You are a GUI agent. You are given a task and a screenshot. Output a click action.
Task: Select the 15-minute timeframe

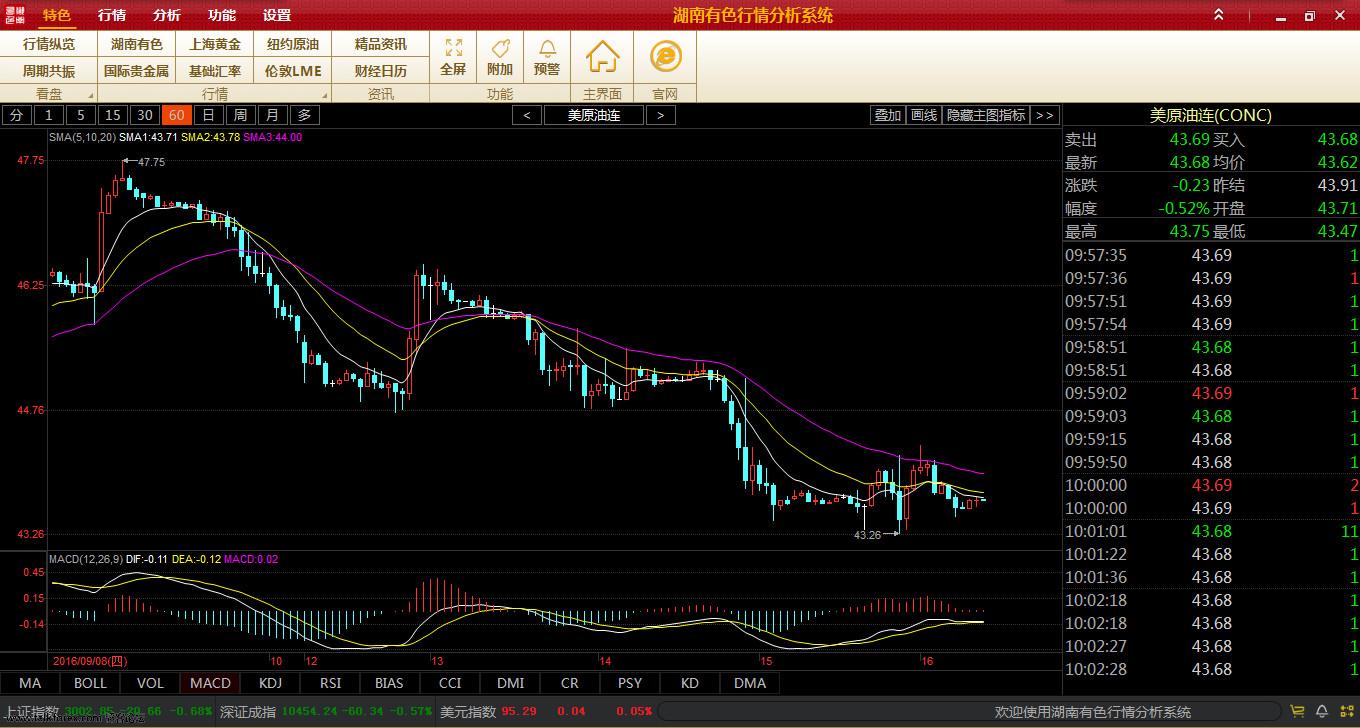coord(113,115)
